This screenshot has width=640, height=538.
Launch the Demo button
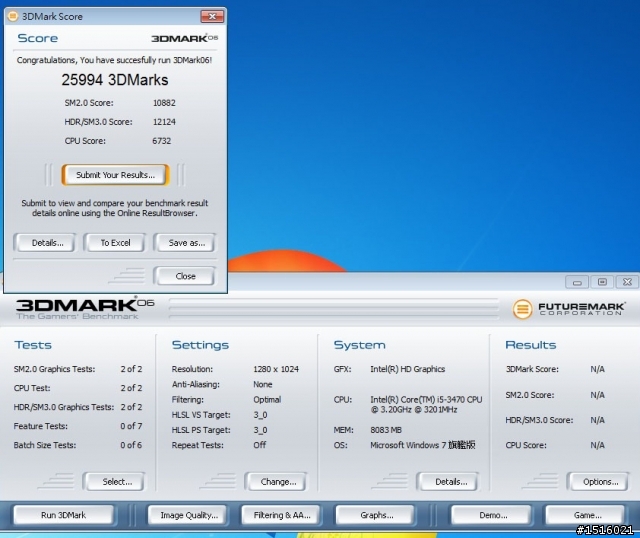tap(492, 515)
